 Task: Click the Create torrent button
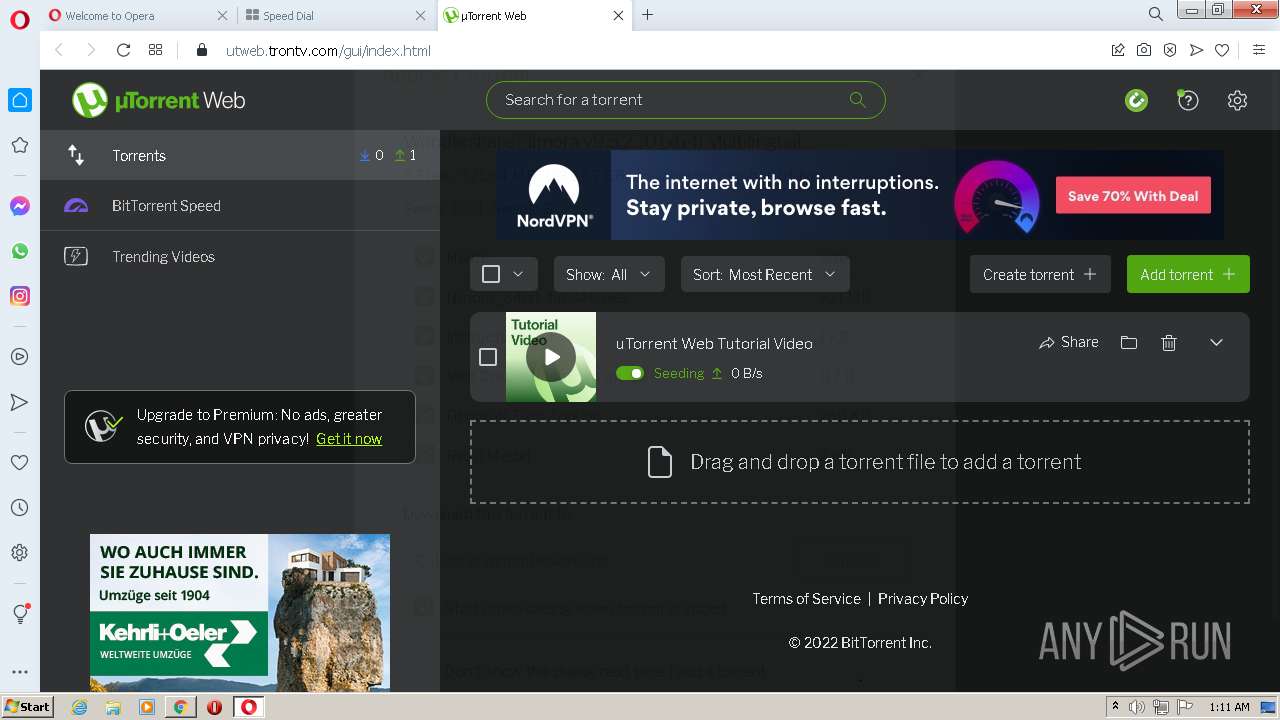pos(1040,274)
